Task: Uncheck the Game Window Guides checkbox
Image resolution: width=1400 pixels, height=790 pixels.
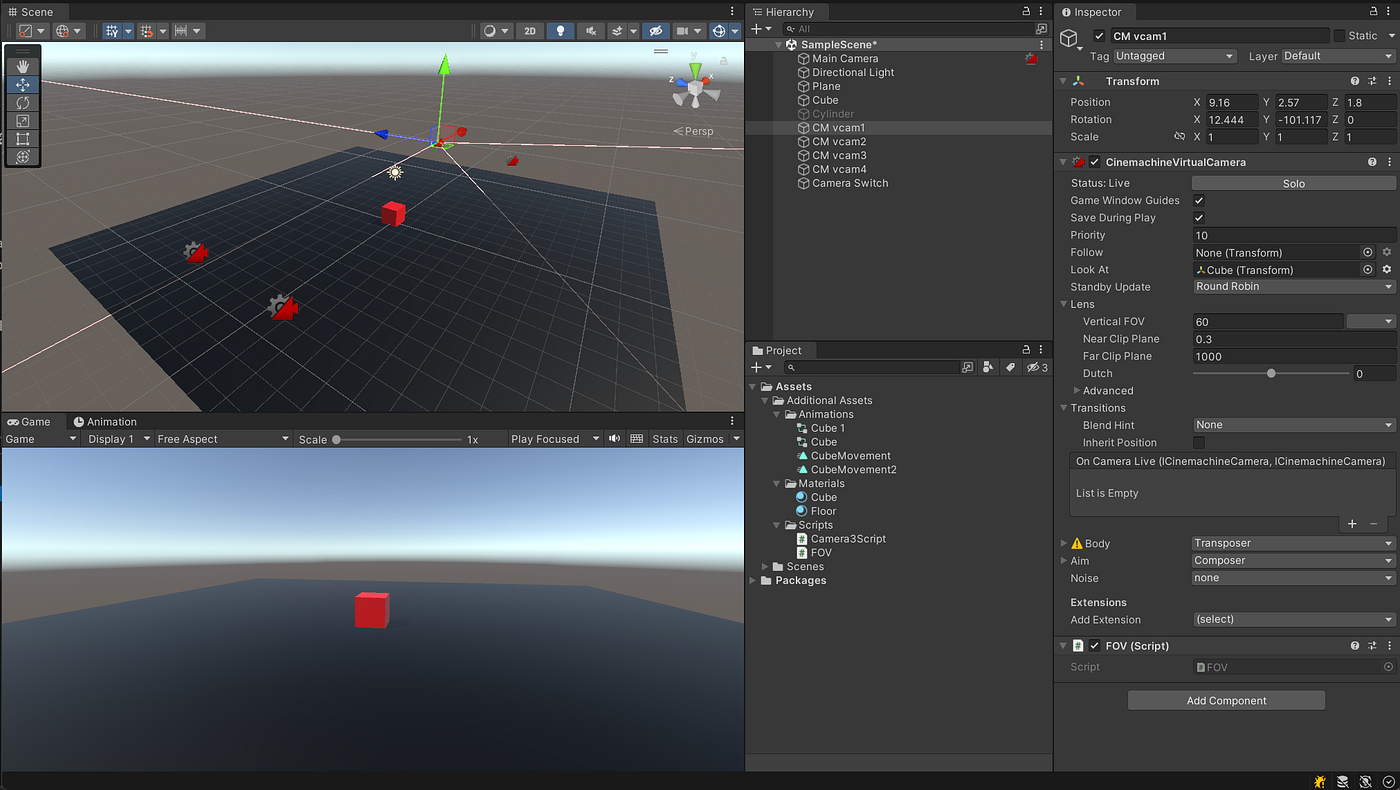Action: pos(1199,201)
